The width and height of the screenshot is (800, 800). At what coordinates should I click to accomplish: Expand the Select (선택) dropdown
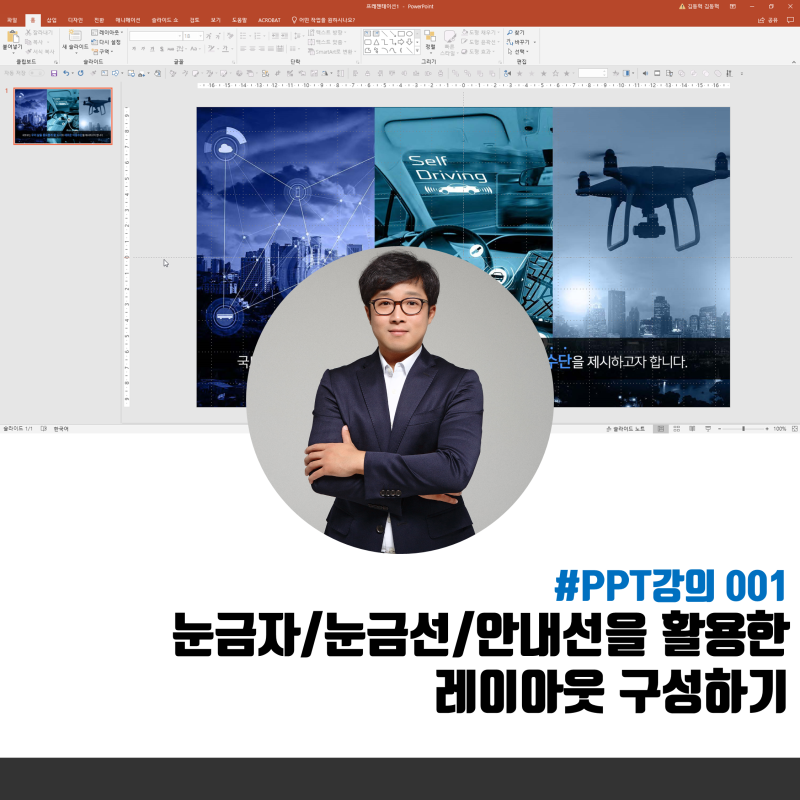[518, 52]
